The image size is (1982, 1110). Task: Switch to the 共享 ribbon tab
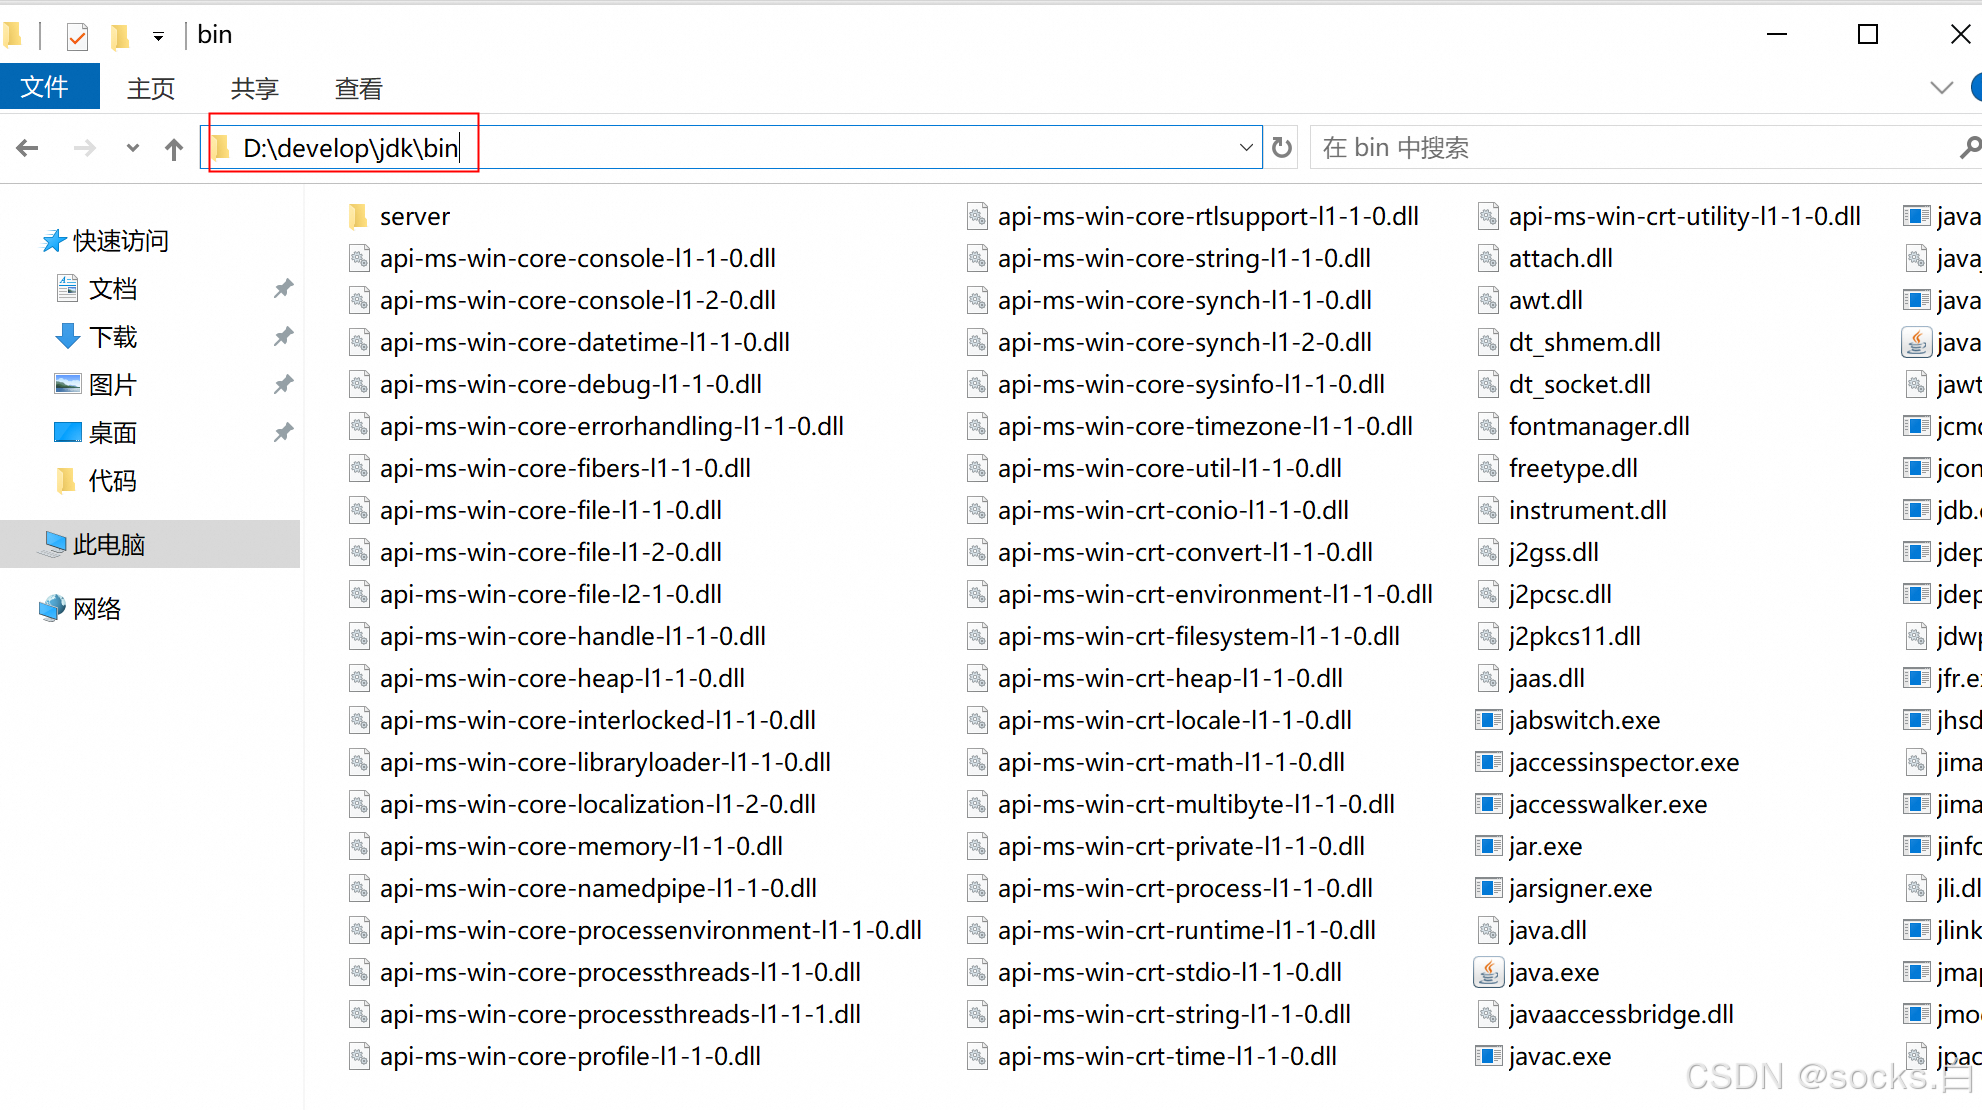[254, 89]
